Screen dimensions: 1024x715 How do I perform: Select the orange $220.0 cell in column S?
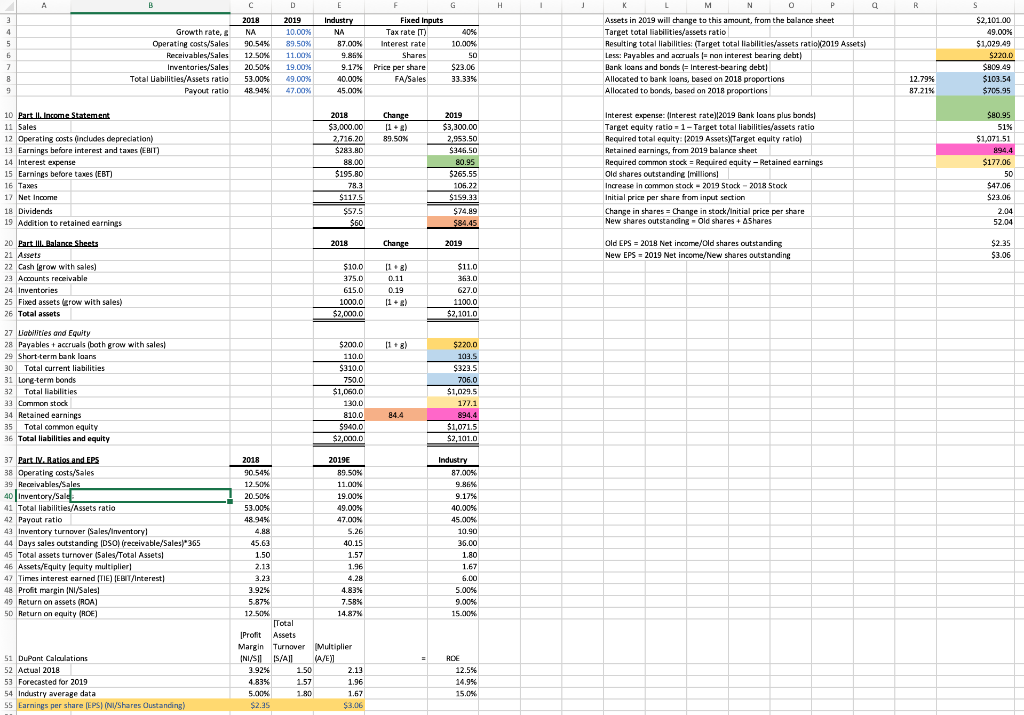coord(974,56)
